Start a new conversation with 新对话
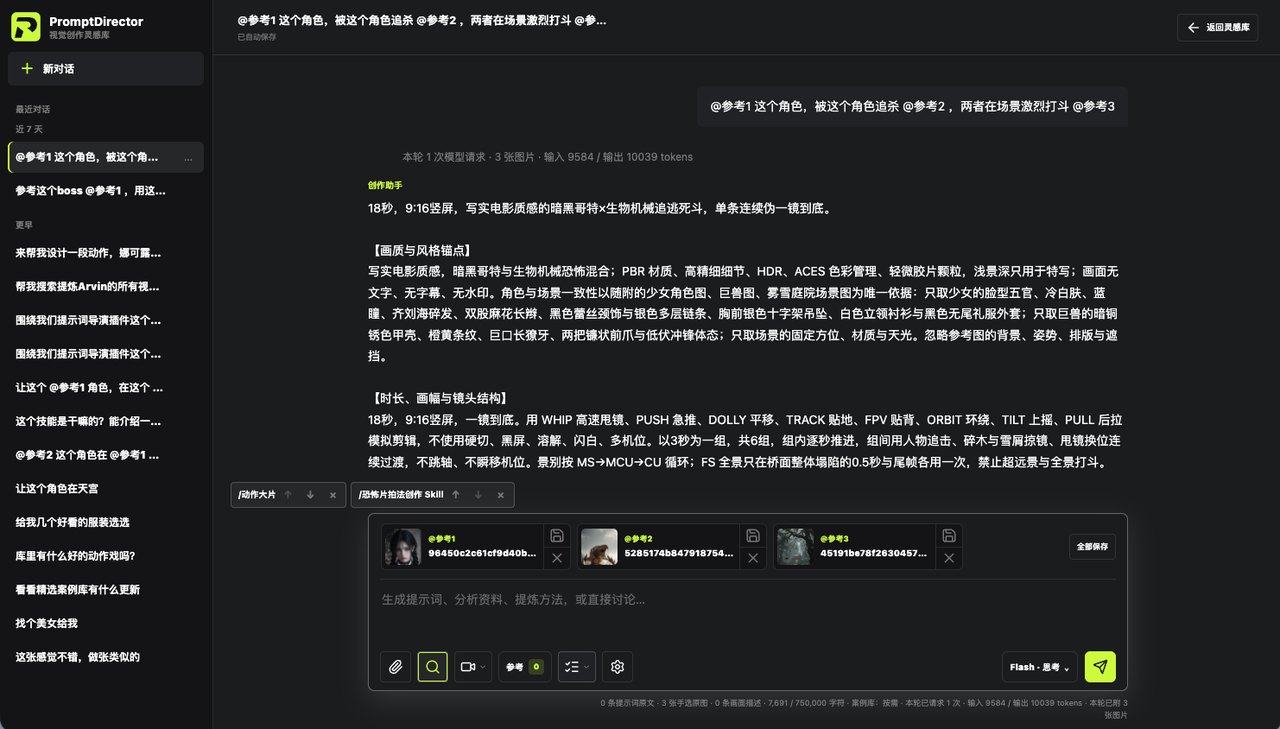 point(106,69)
